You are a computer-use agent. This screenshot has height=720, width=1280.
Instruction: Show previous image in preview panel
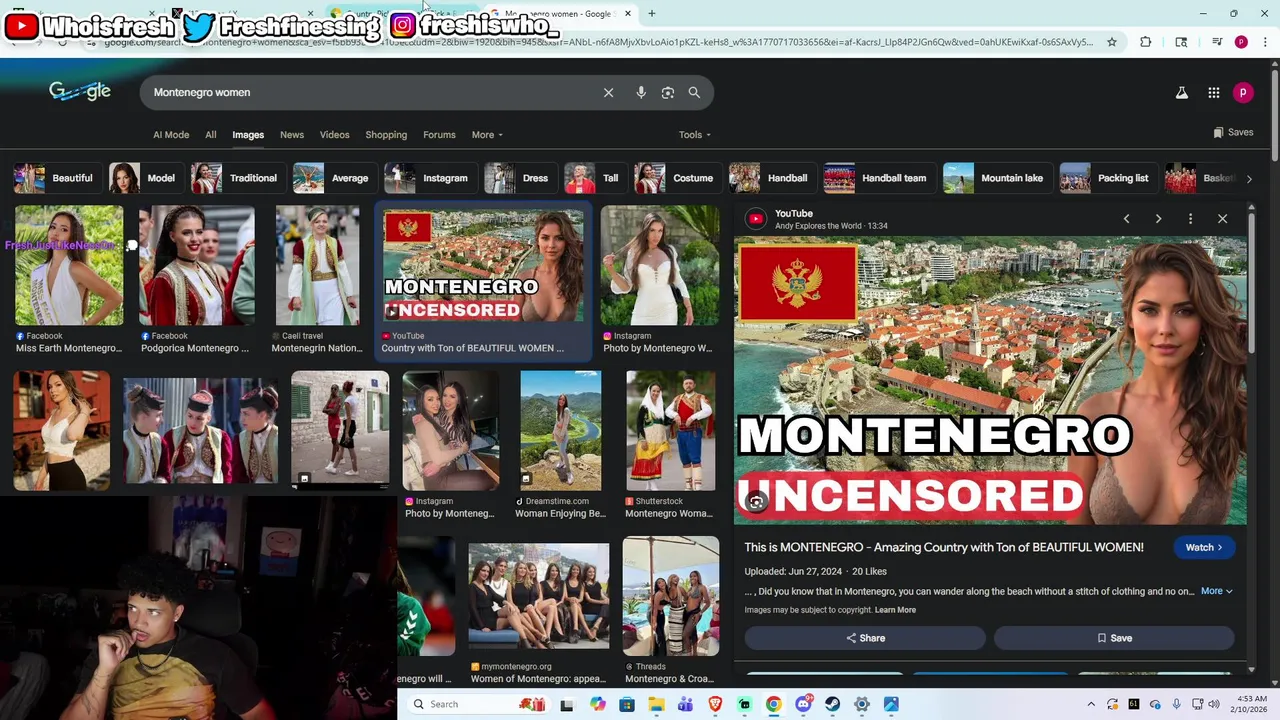1126,218
